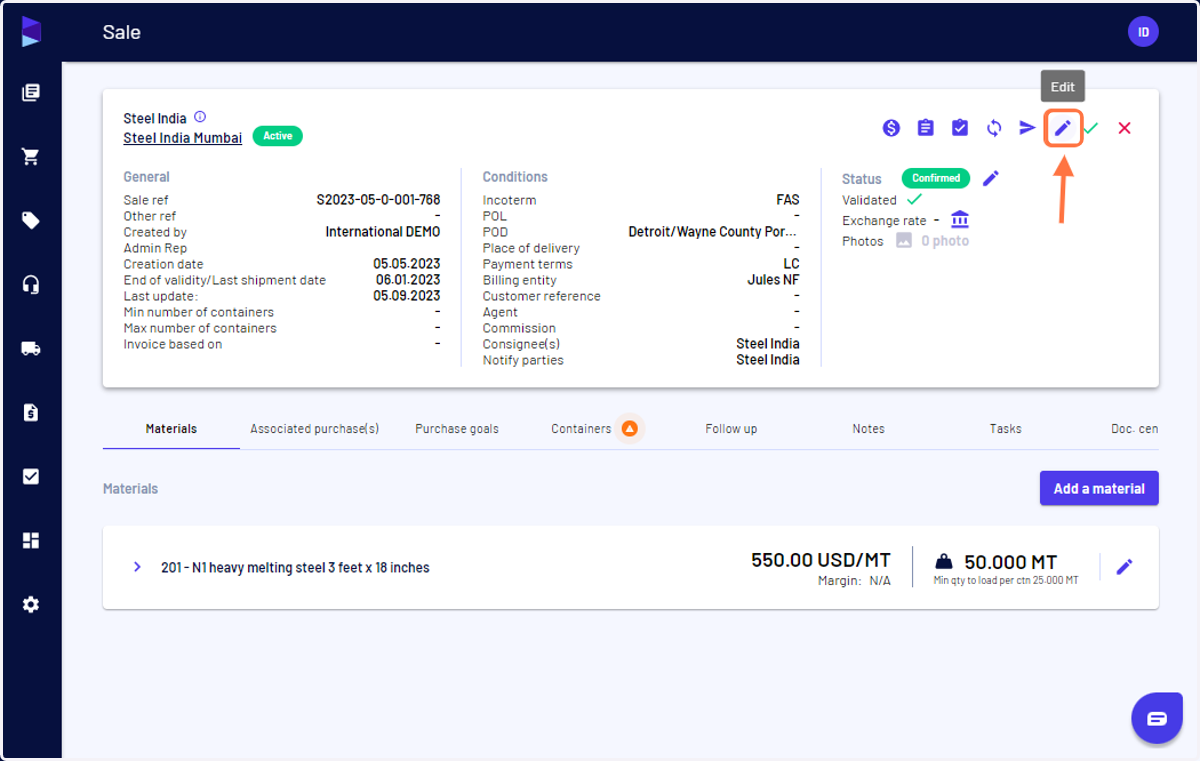1200x761 pixels.
Task: Click the info icon beside Steel India
Action: pyautogui.click(x=200, y=117)
